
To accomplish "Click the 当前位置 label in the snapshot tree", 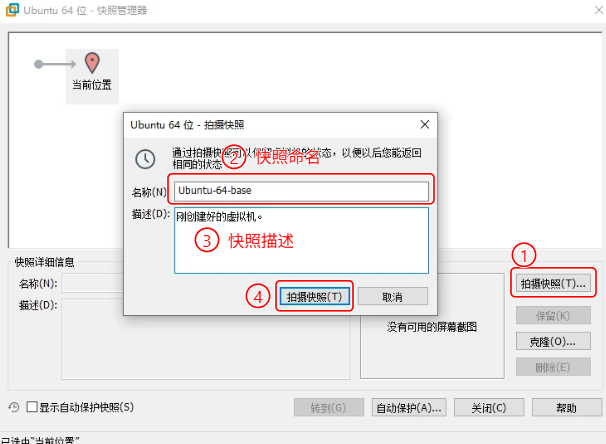I will tap(92, 85).
